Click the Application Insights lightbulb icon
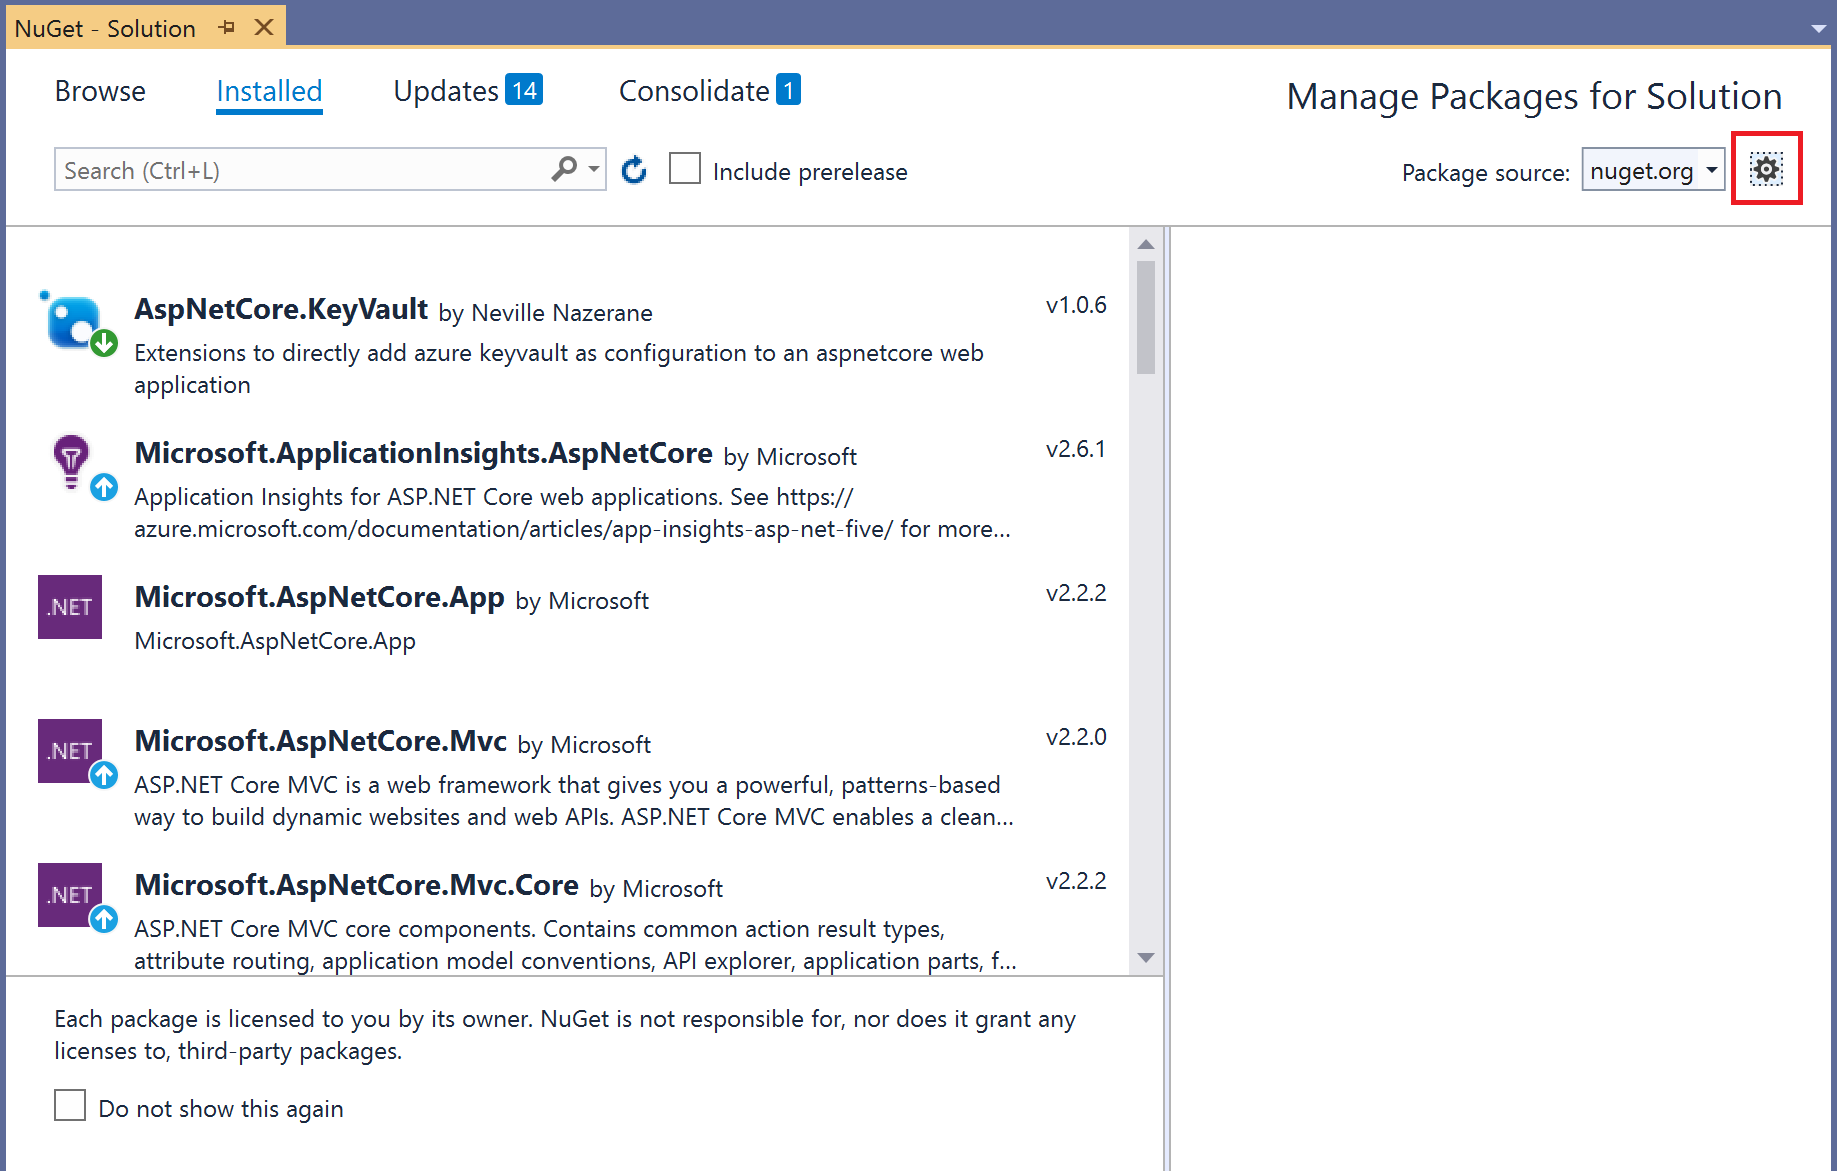This screenshot has height=1171, width=1837. coord(71,461)
